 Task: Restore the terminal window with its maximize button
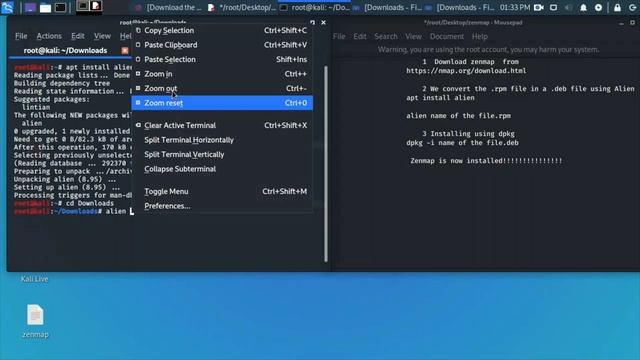tap(312, 22)
